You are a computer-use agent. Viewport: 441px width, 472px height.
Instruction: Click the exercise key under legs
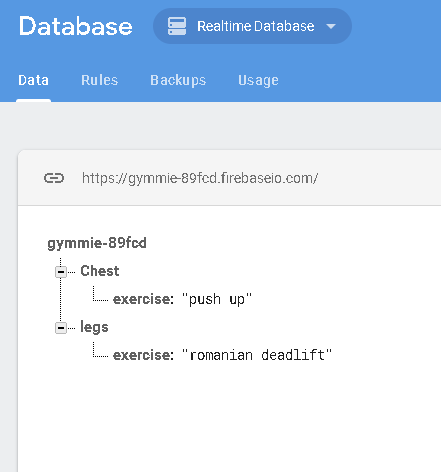(x=143, y=355)
